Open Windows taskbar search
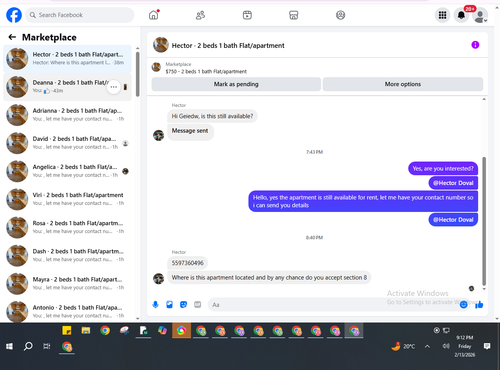500x370 pixels. click(x=28, y=346)
